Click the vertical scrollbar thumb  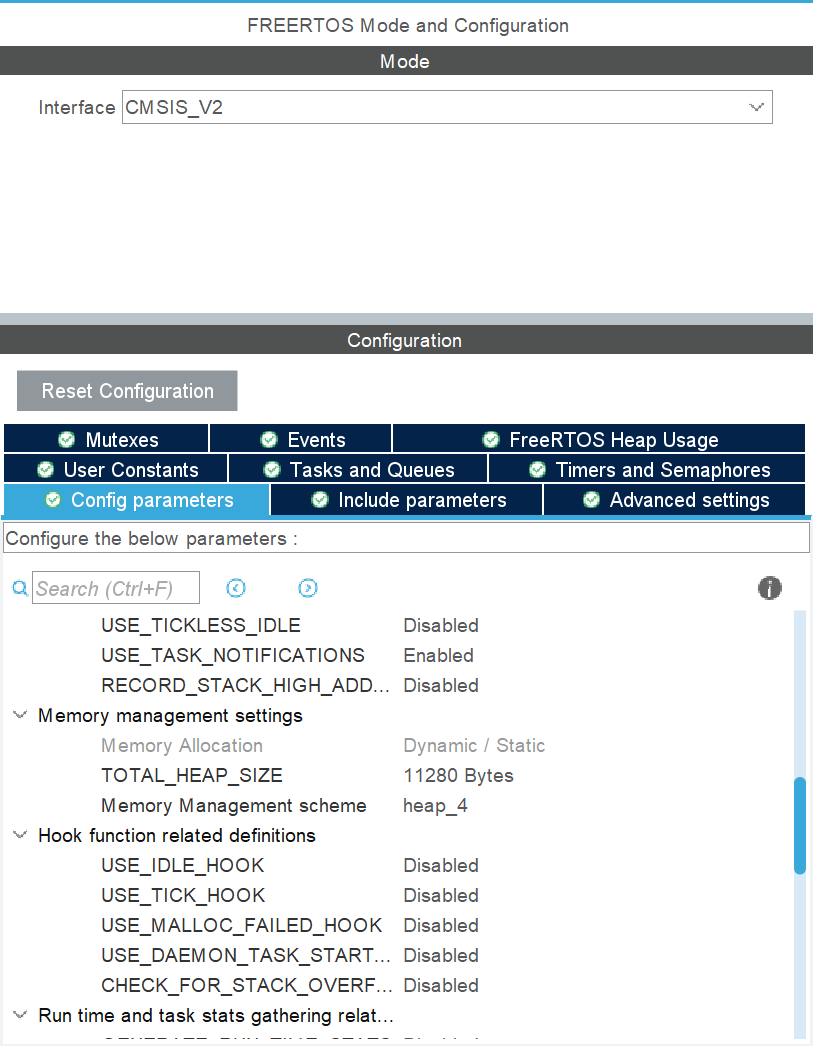799,825
